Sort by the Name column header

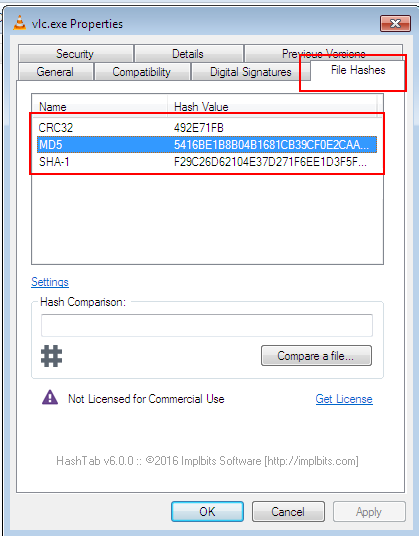[99, 107]
